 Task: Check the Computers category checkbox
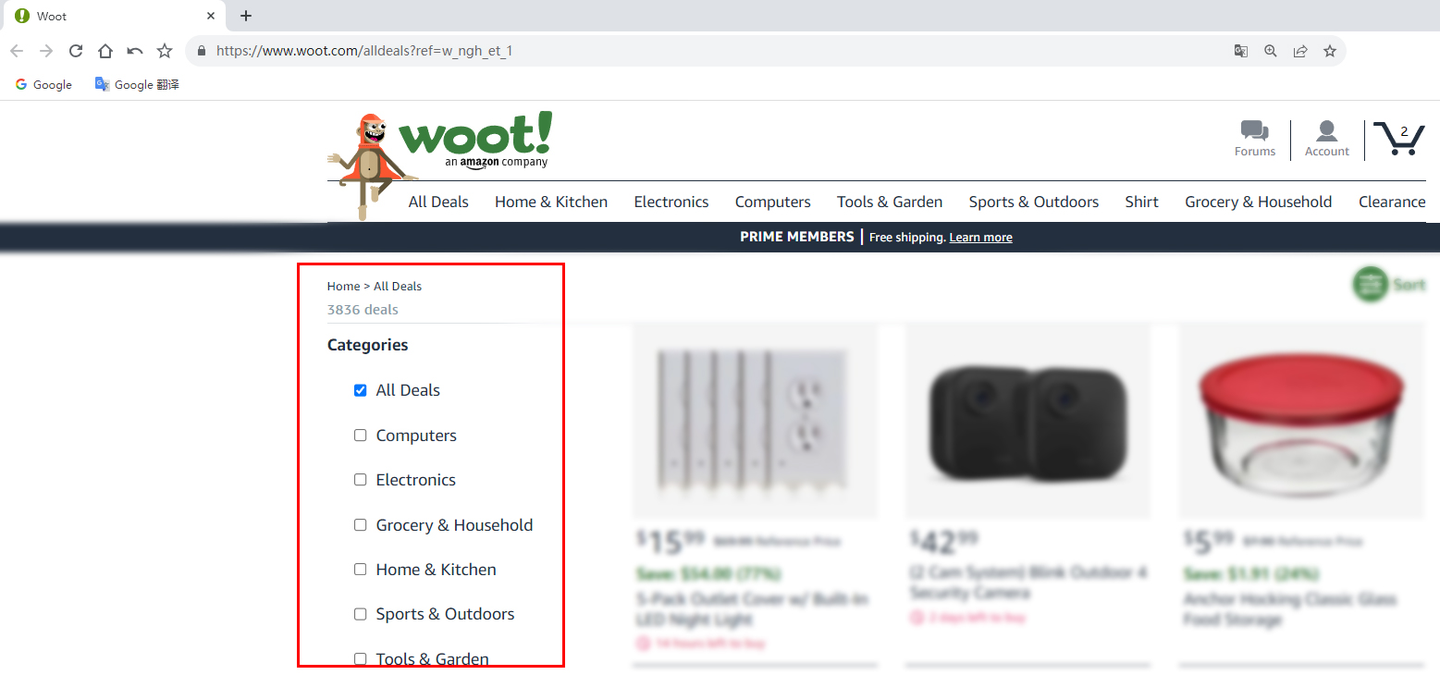(x=360, y=435)
